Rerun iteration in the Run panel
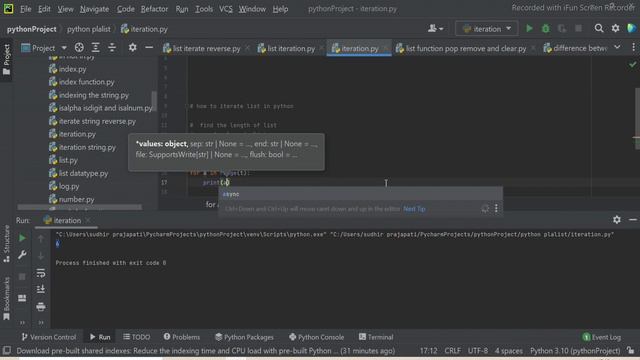The height and width of the screenshot is (360, 640). (x=22, y=238)
